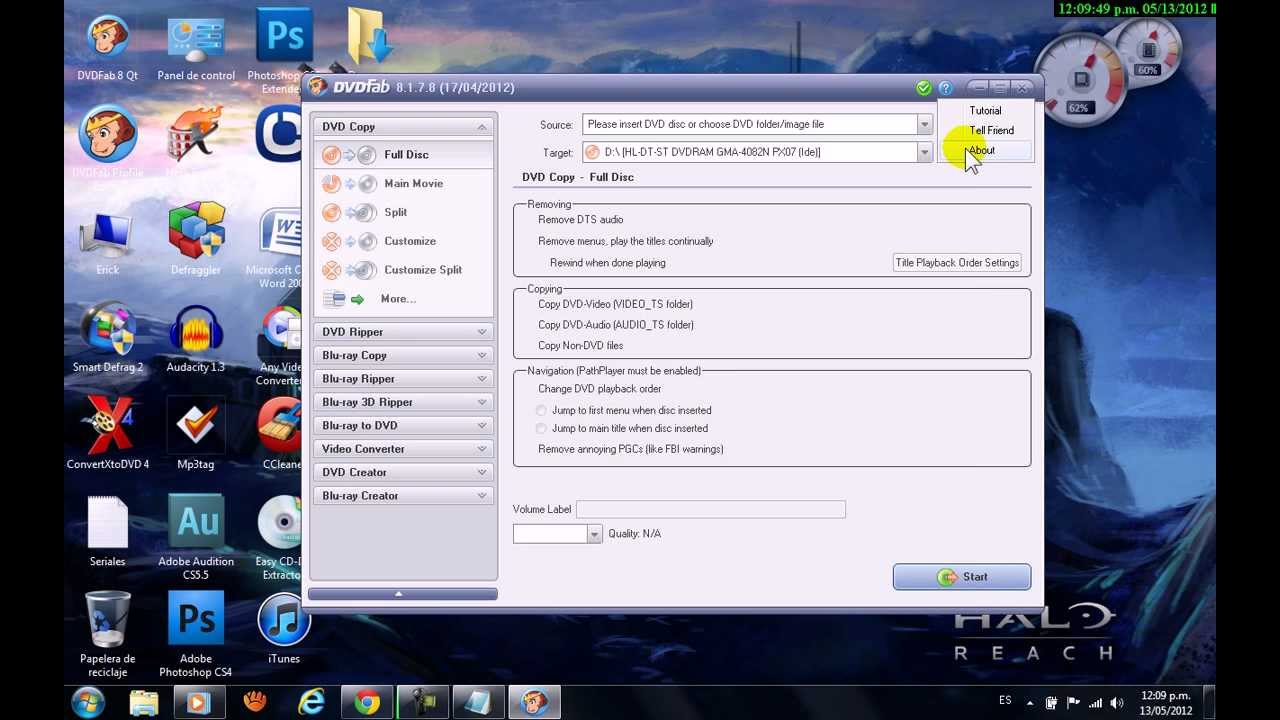1280x720 pixels.
Task: Click "Copy DVD-Video (VIDEO_TS folder)" option
Action: coord(615,304)
